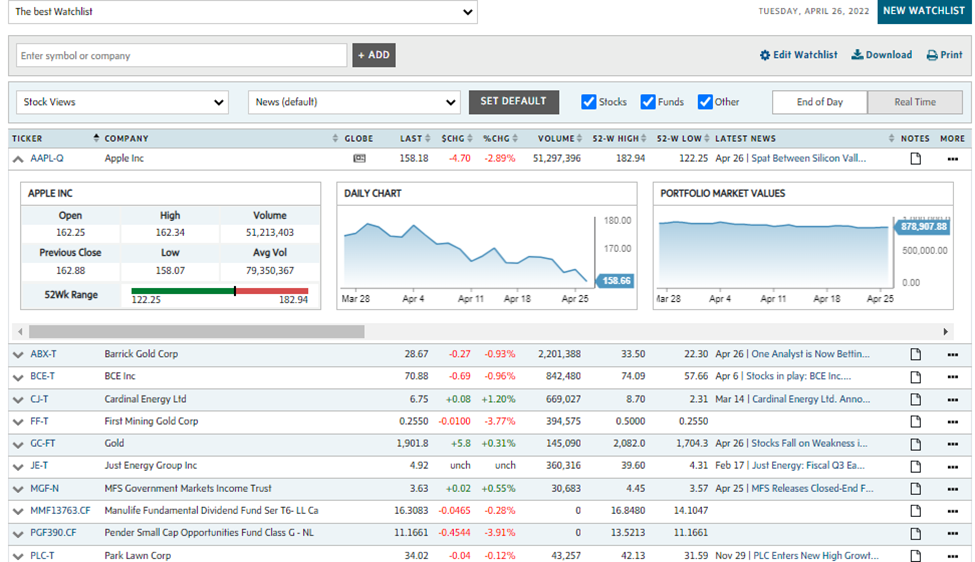This screenshot has width=975, height=562.
Task: Disable the Other checkbox
Action: 705,102
